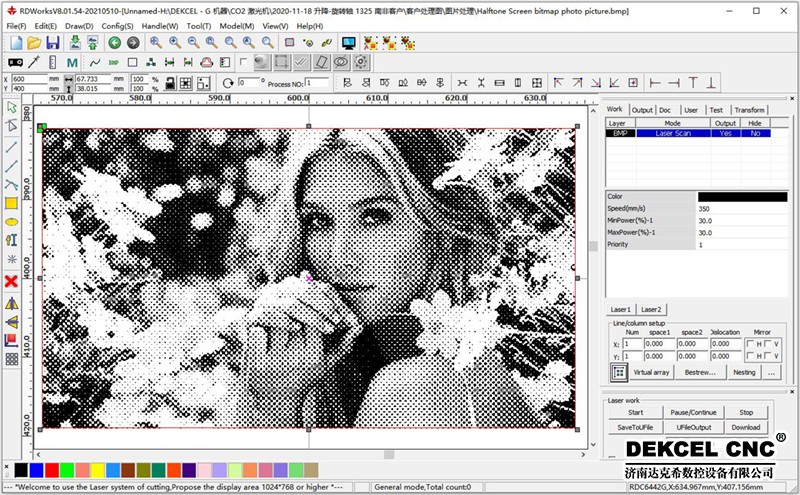
Task: Enable Mirror H checkbox in the X row
Action: (751, 344)
